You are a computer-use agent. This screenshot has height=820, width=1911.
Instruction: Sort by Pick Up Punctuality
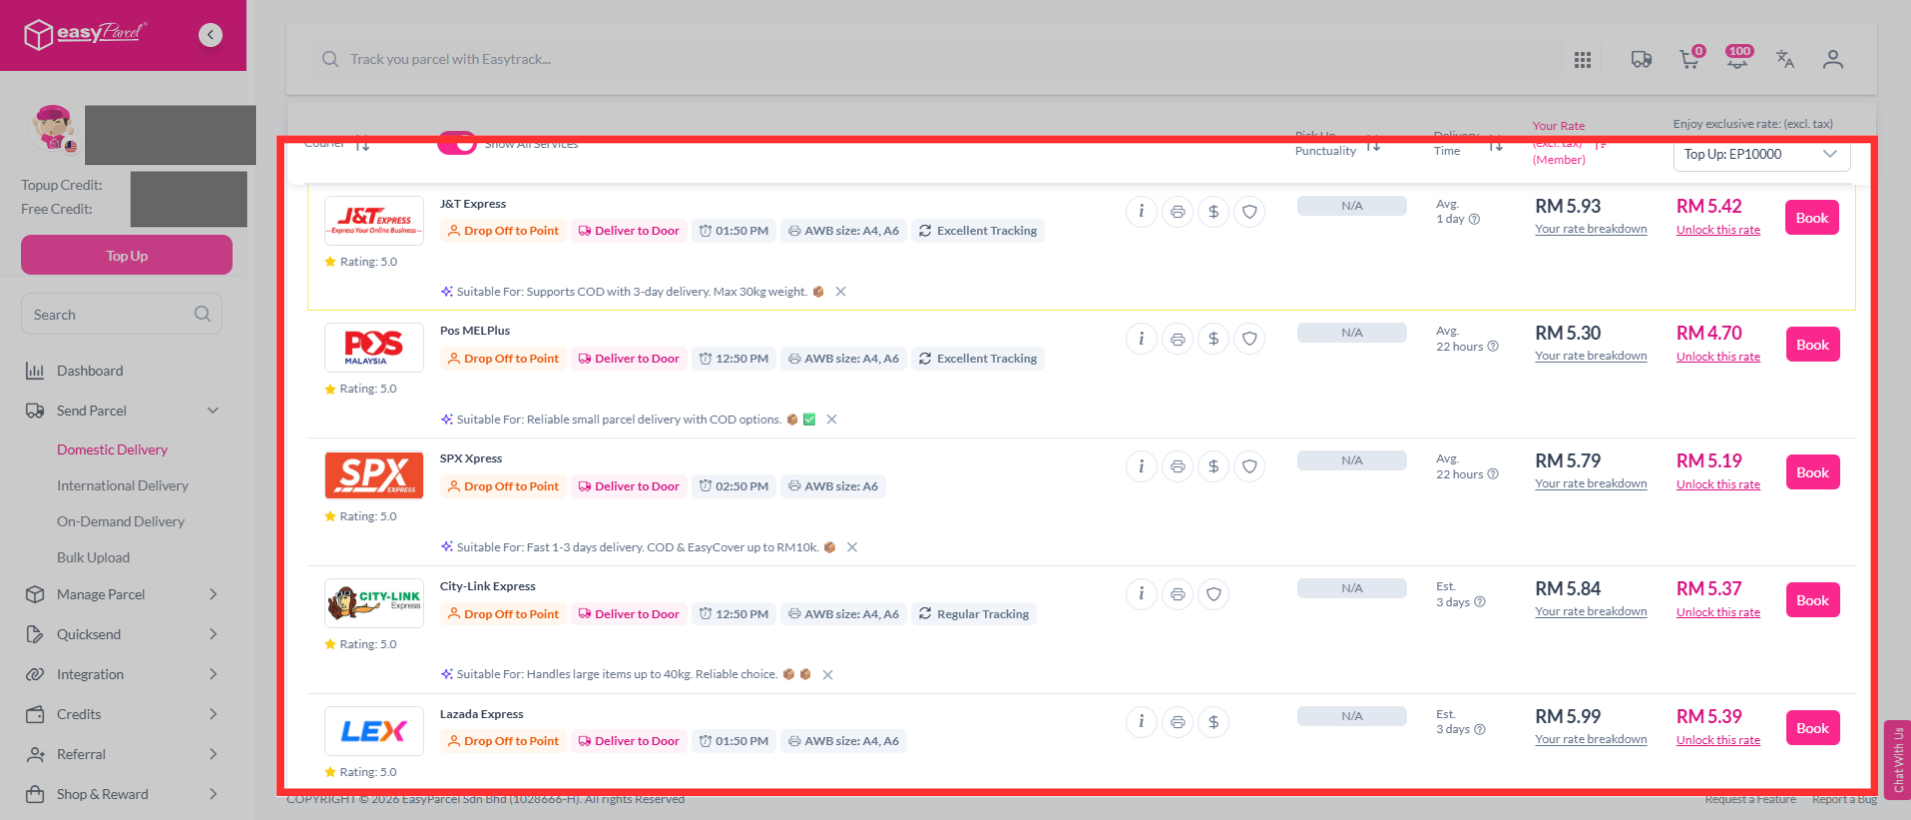pyautogui.click(x=1373, y=144)
